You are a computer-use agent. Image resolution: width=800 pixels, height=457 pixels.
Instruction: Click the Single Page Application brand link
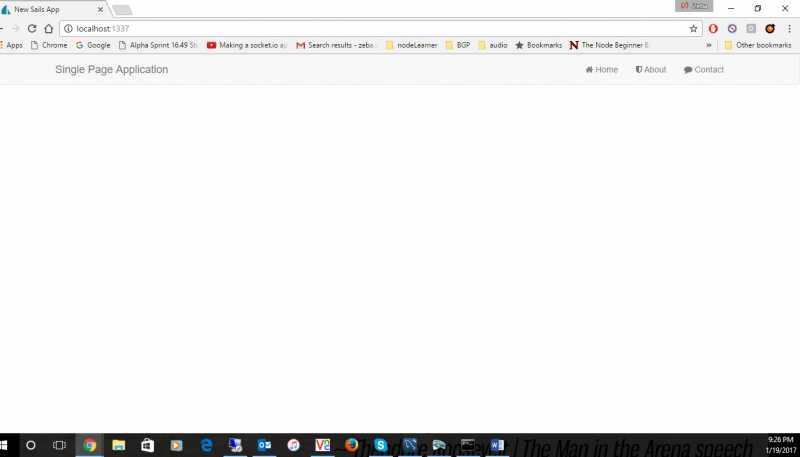tap(111, 70)
